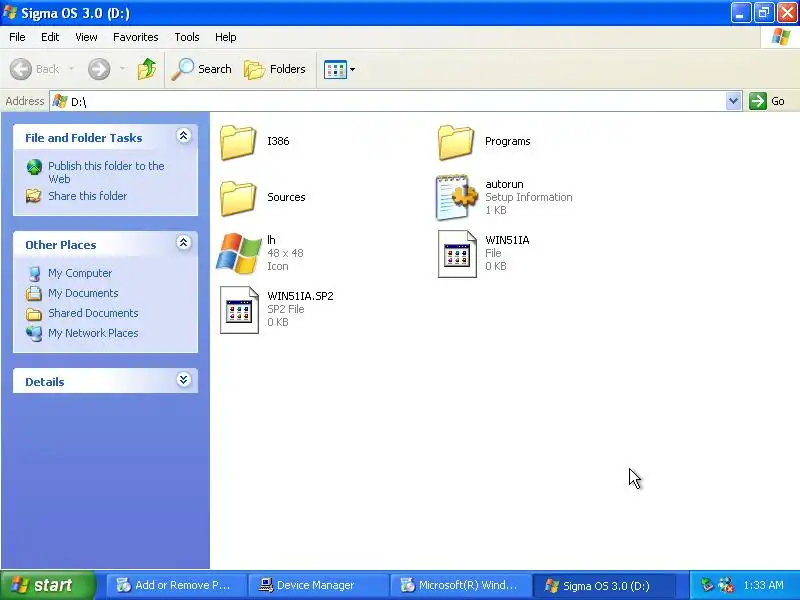
Task: Open the address bar dropdown arrow
Action: [733, 101]
